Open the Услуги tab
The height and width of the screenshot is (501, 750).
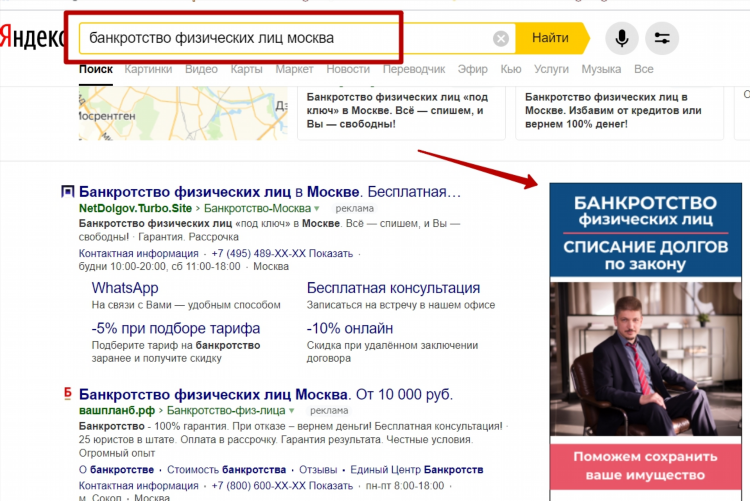[551, 69]
